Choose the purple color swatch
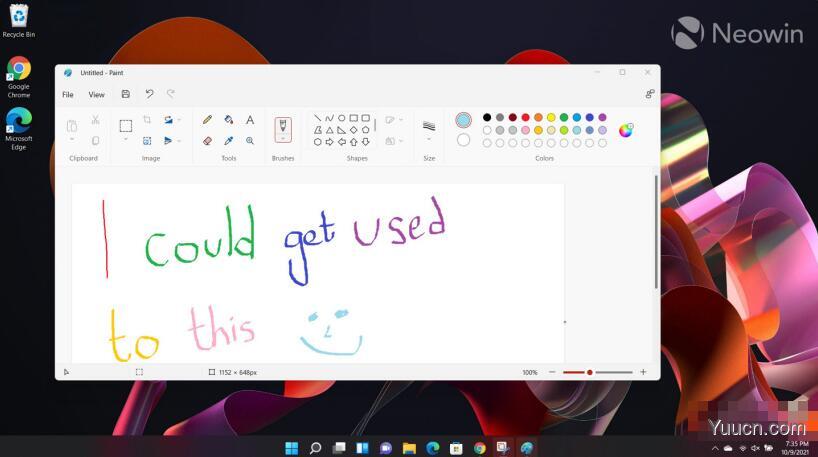Viewport: 818px width, 457px height. 603,117
